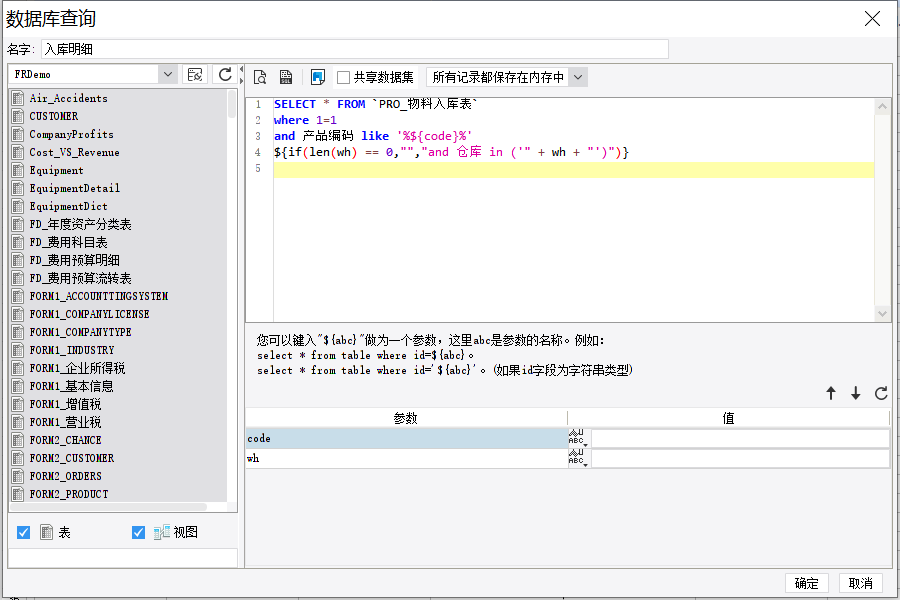This screenshot has width=900, height=600.
Task: Click empty line 5 in SQL editor
Action: pos(573,169)
